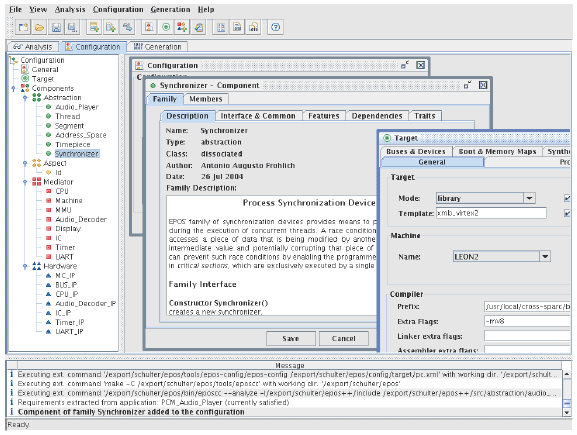Image resolution: width=577 pixels, height=435 pixels.
Task: Select Audio_Decoder_IP in the tree
Action: coord(85,304)
